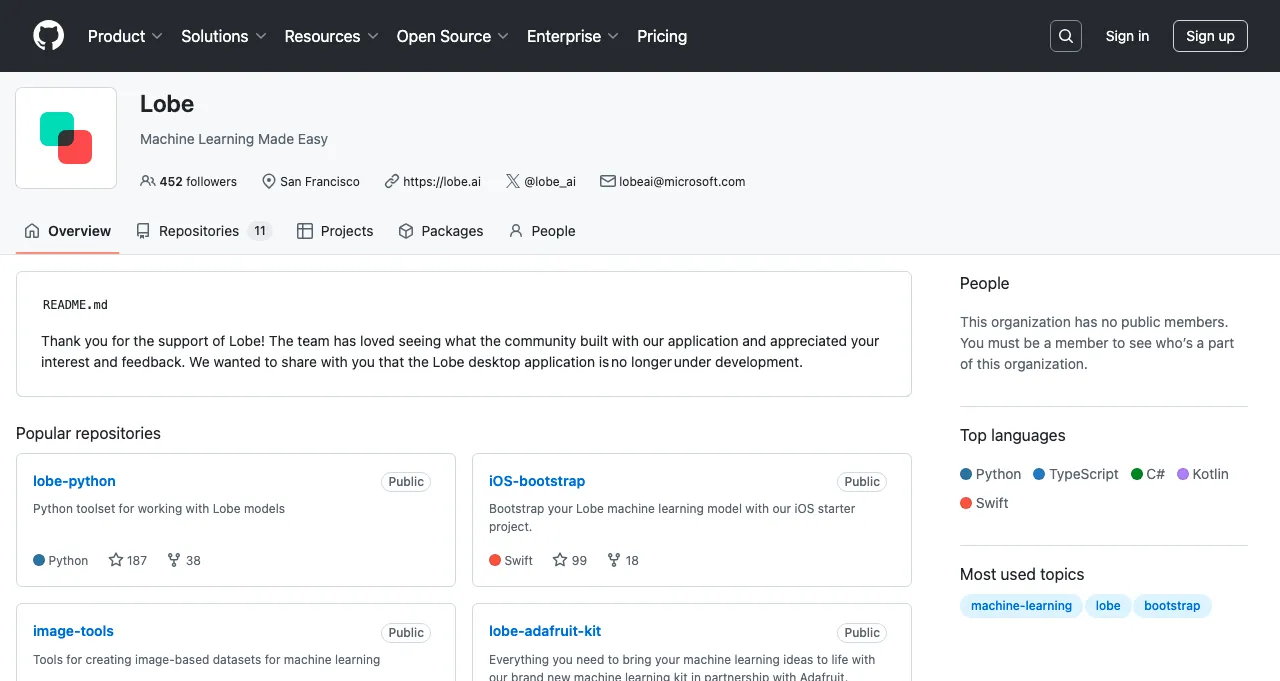Click star count on iOS-bootstrap
Image resolution: width=1280 pixels, height=681 pixels.
click(x=570, y=560)
